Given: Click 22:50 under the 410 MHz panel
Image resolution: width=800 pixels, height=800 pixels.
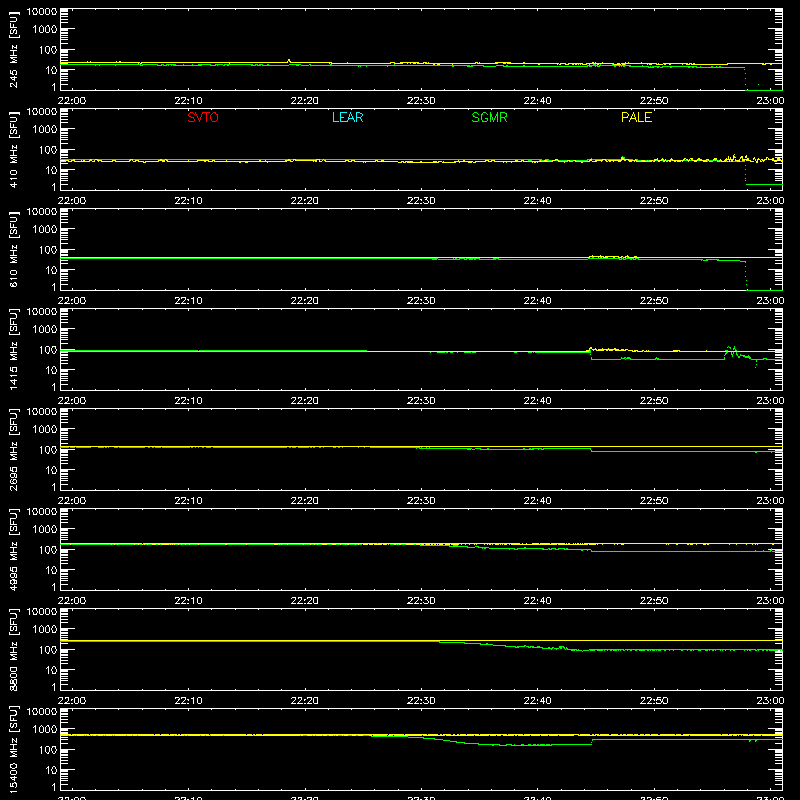Looking at the screenshot, I should click(654, 201).
